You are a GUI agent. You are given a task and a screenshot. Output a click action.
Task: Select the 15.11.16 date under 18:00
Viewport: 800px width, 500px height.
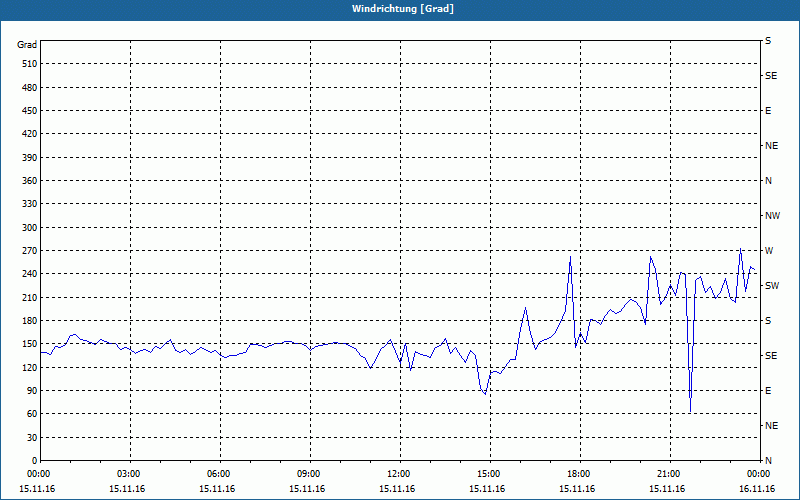click(x=577, y=489)
